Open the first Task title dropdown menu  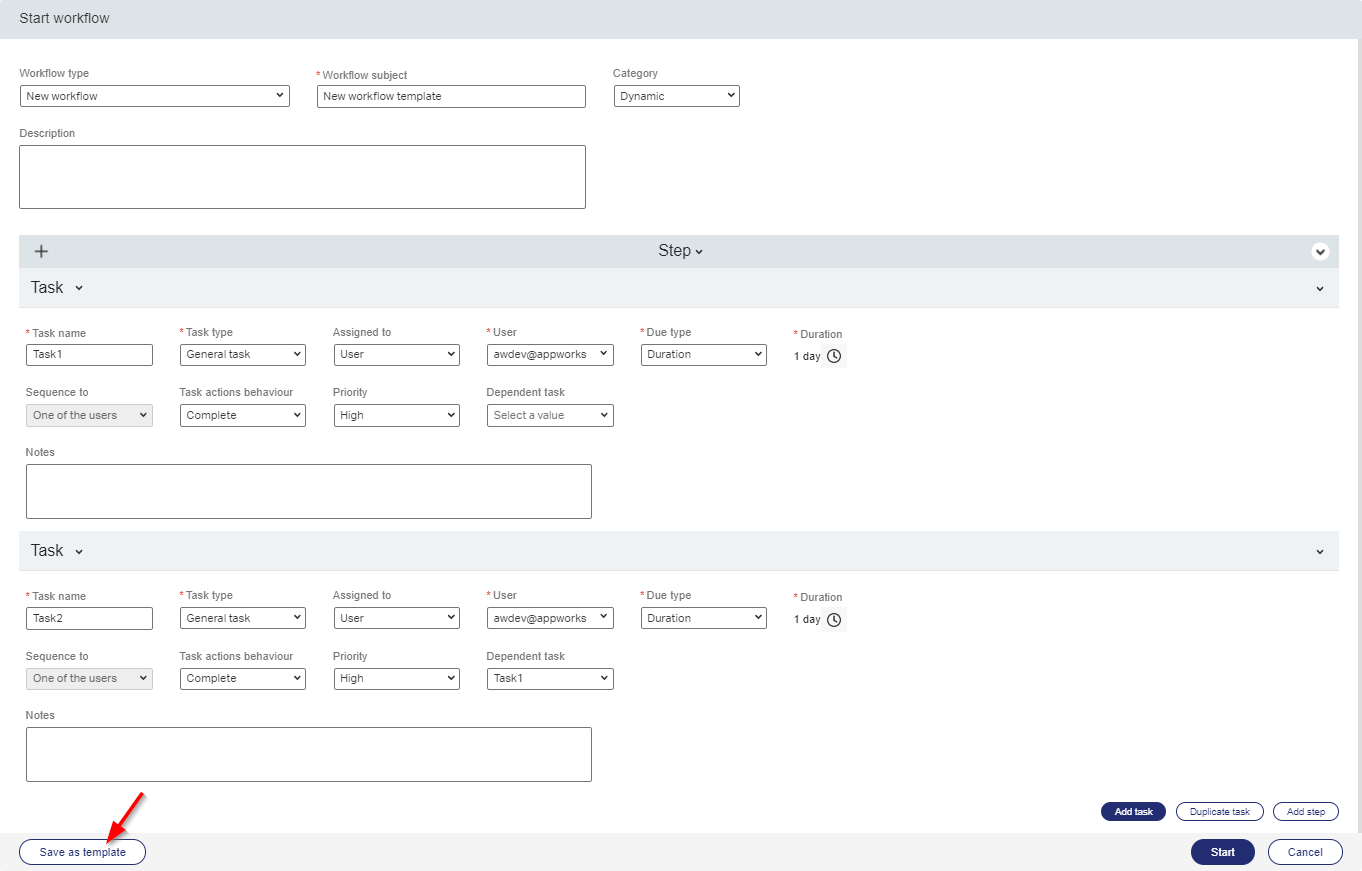click(x=57, y=288)
